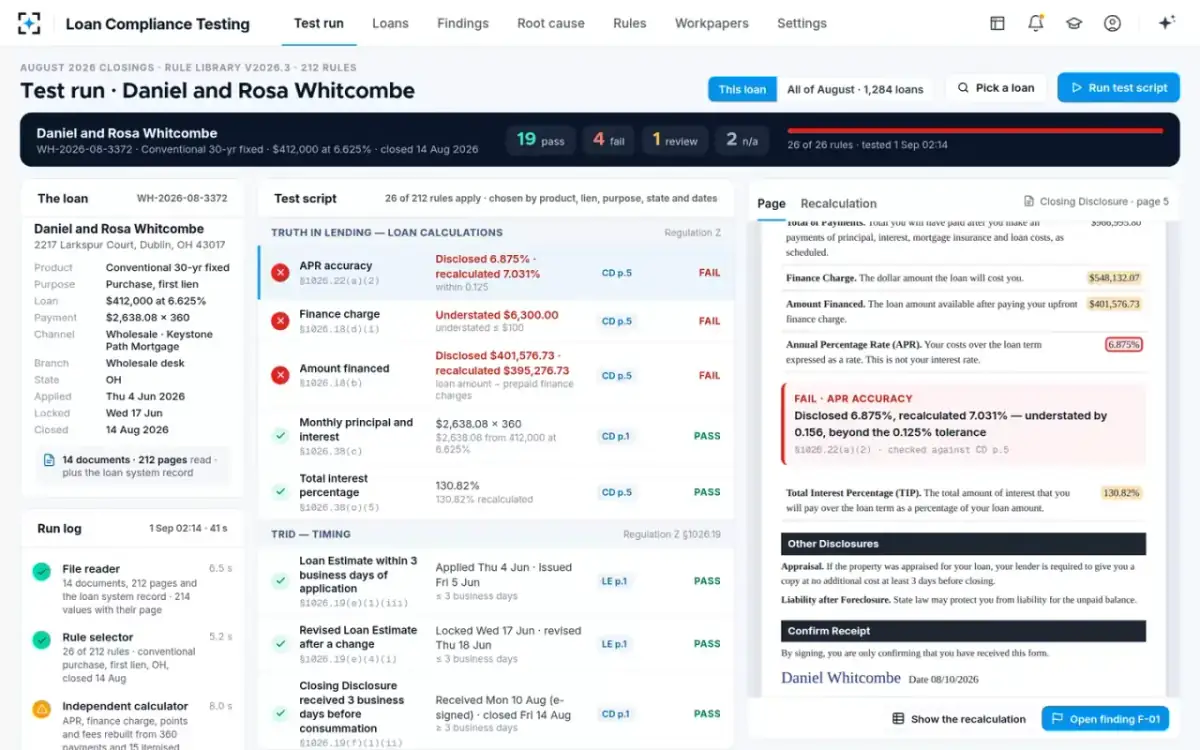Click the 2 n/a summary chip

742,140
